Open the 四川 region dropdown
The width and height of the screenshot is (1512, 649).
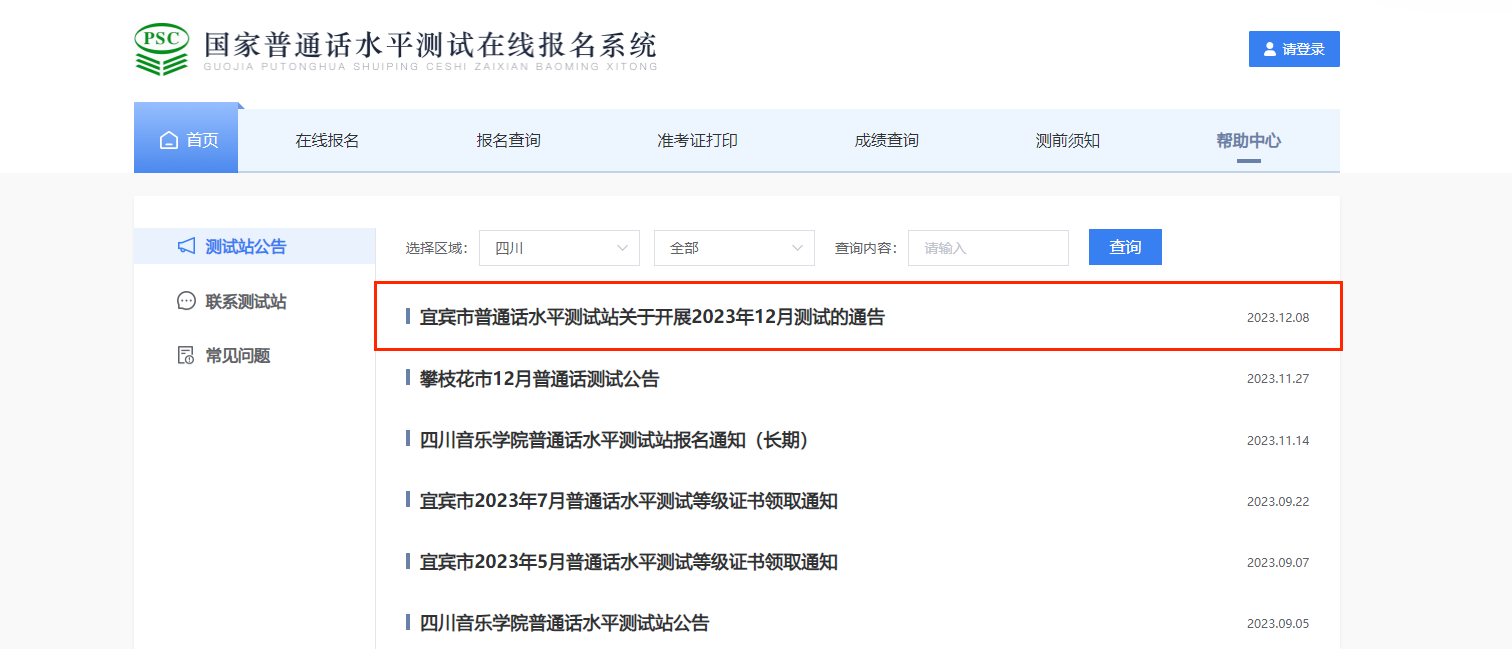559,248
